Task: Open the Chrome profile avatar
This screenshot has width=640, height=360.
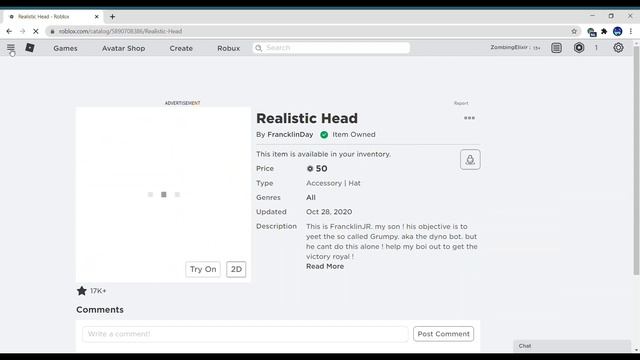Action: click(x=618, y=31)
